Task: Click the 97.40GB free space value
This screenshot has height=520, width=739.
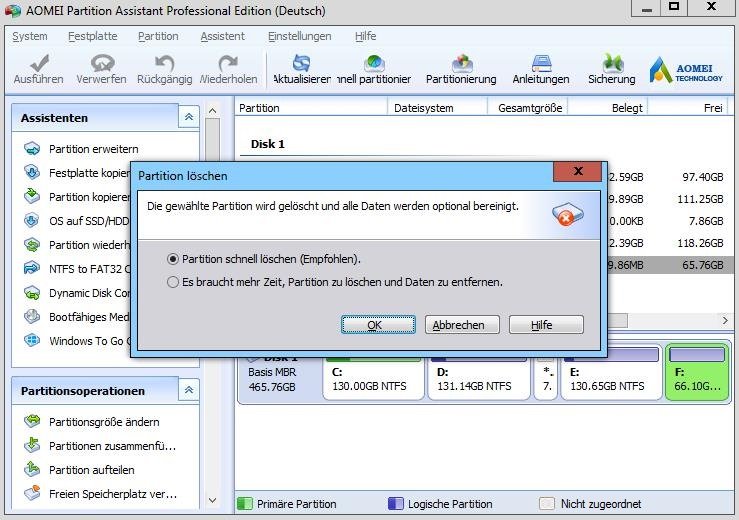Action: (703, 177)
